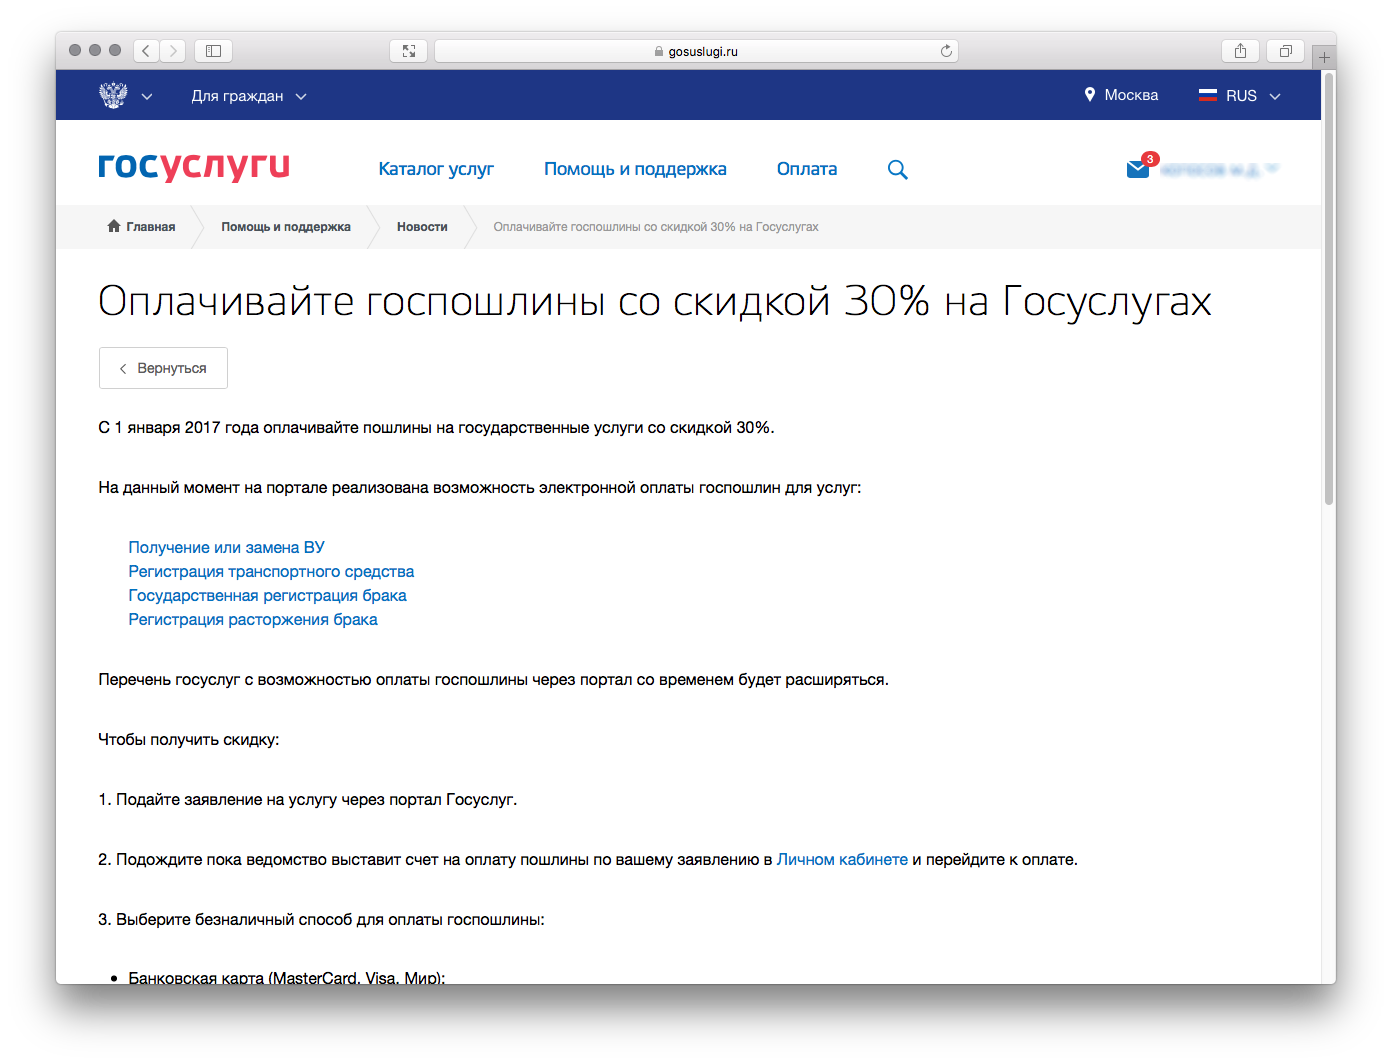Viewport: 1392px width, 1064px height.
Task: Show all tabs overview button
Action: [x=1285, y=51]
